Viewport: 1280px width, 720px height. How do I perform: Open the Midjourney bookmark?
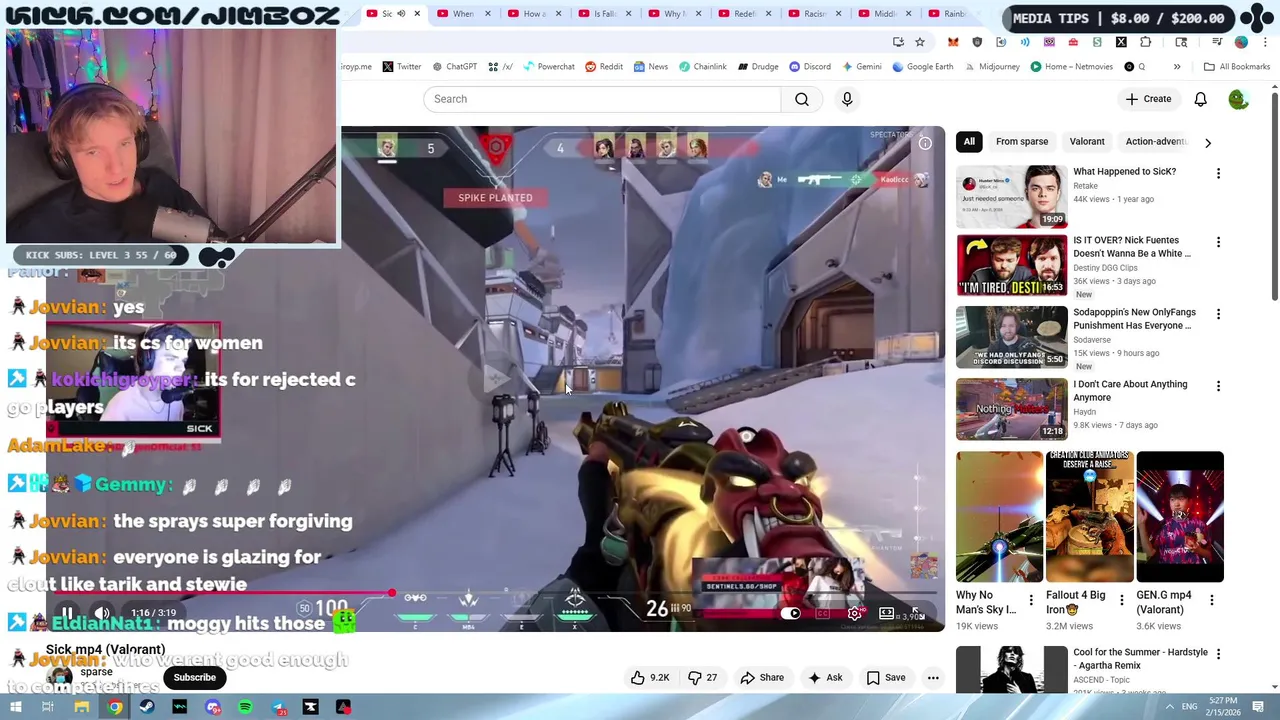point(992,67)
